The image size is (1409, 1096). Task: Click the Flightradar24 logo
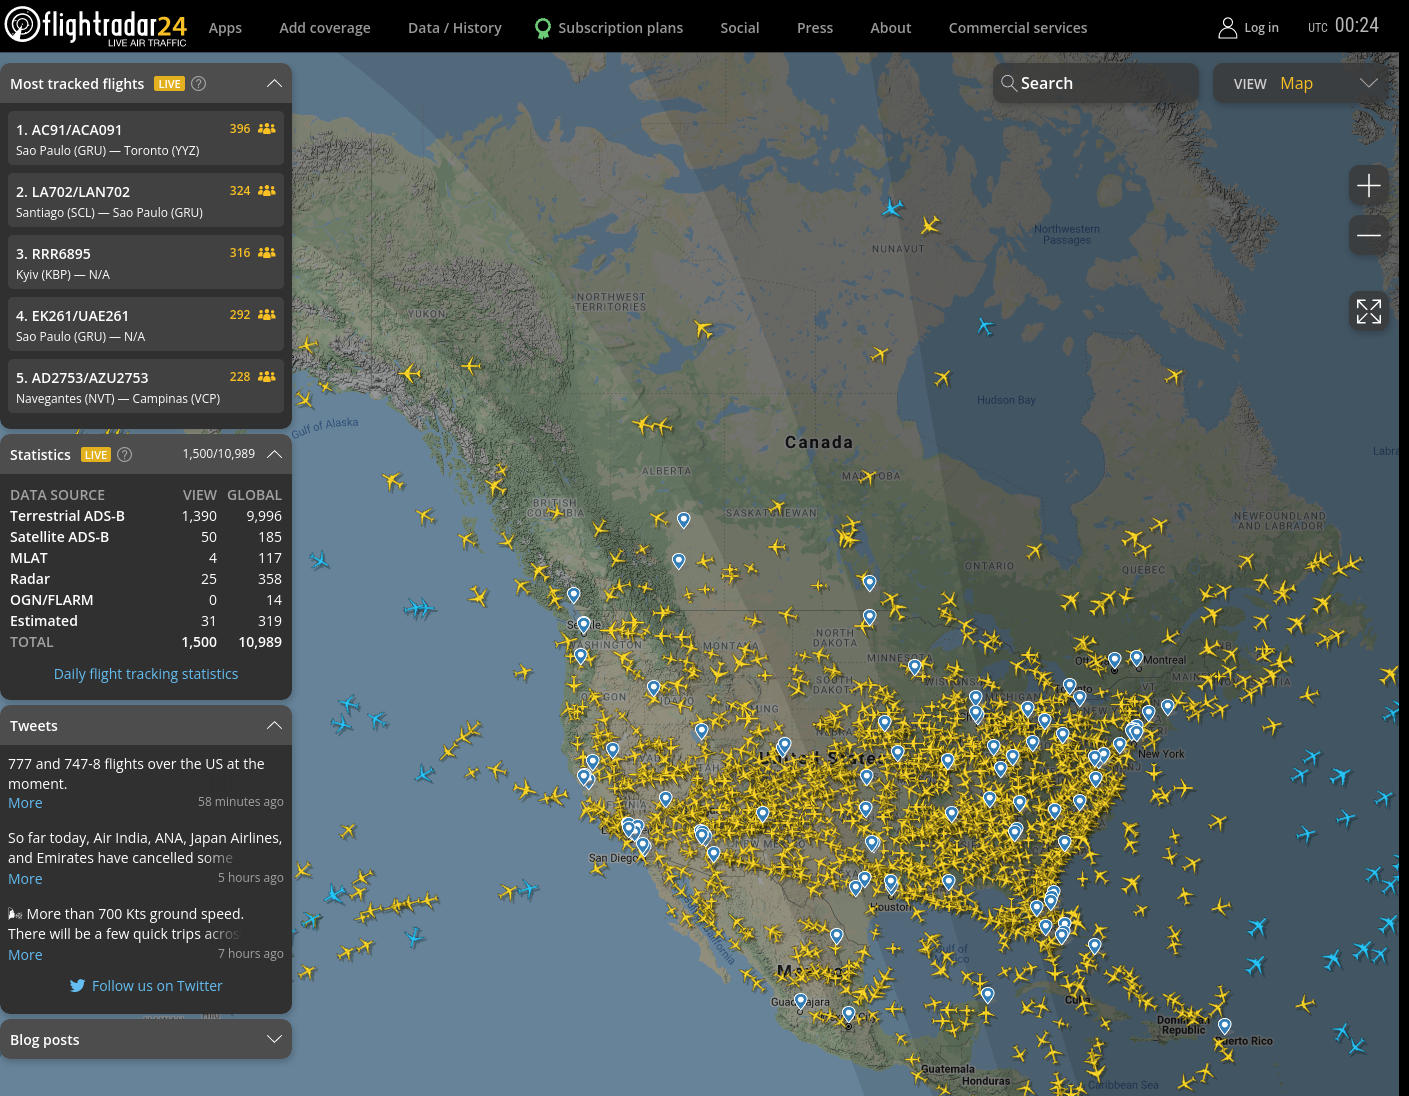point(96,26)
